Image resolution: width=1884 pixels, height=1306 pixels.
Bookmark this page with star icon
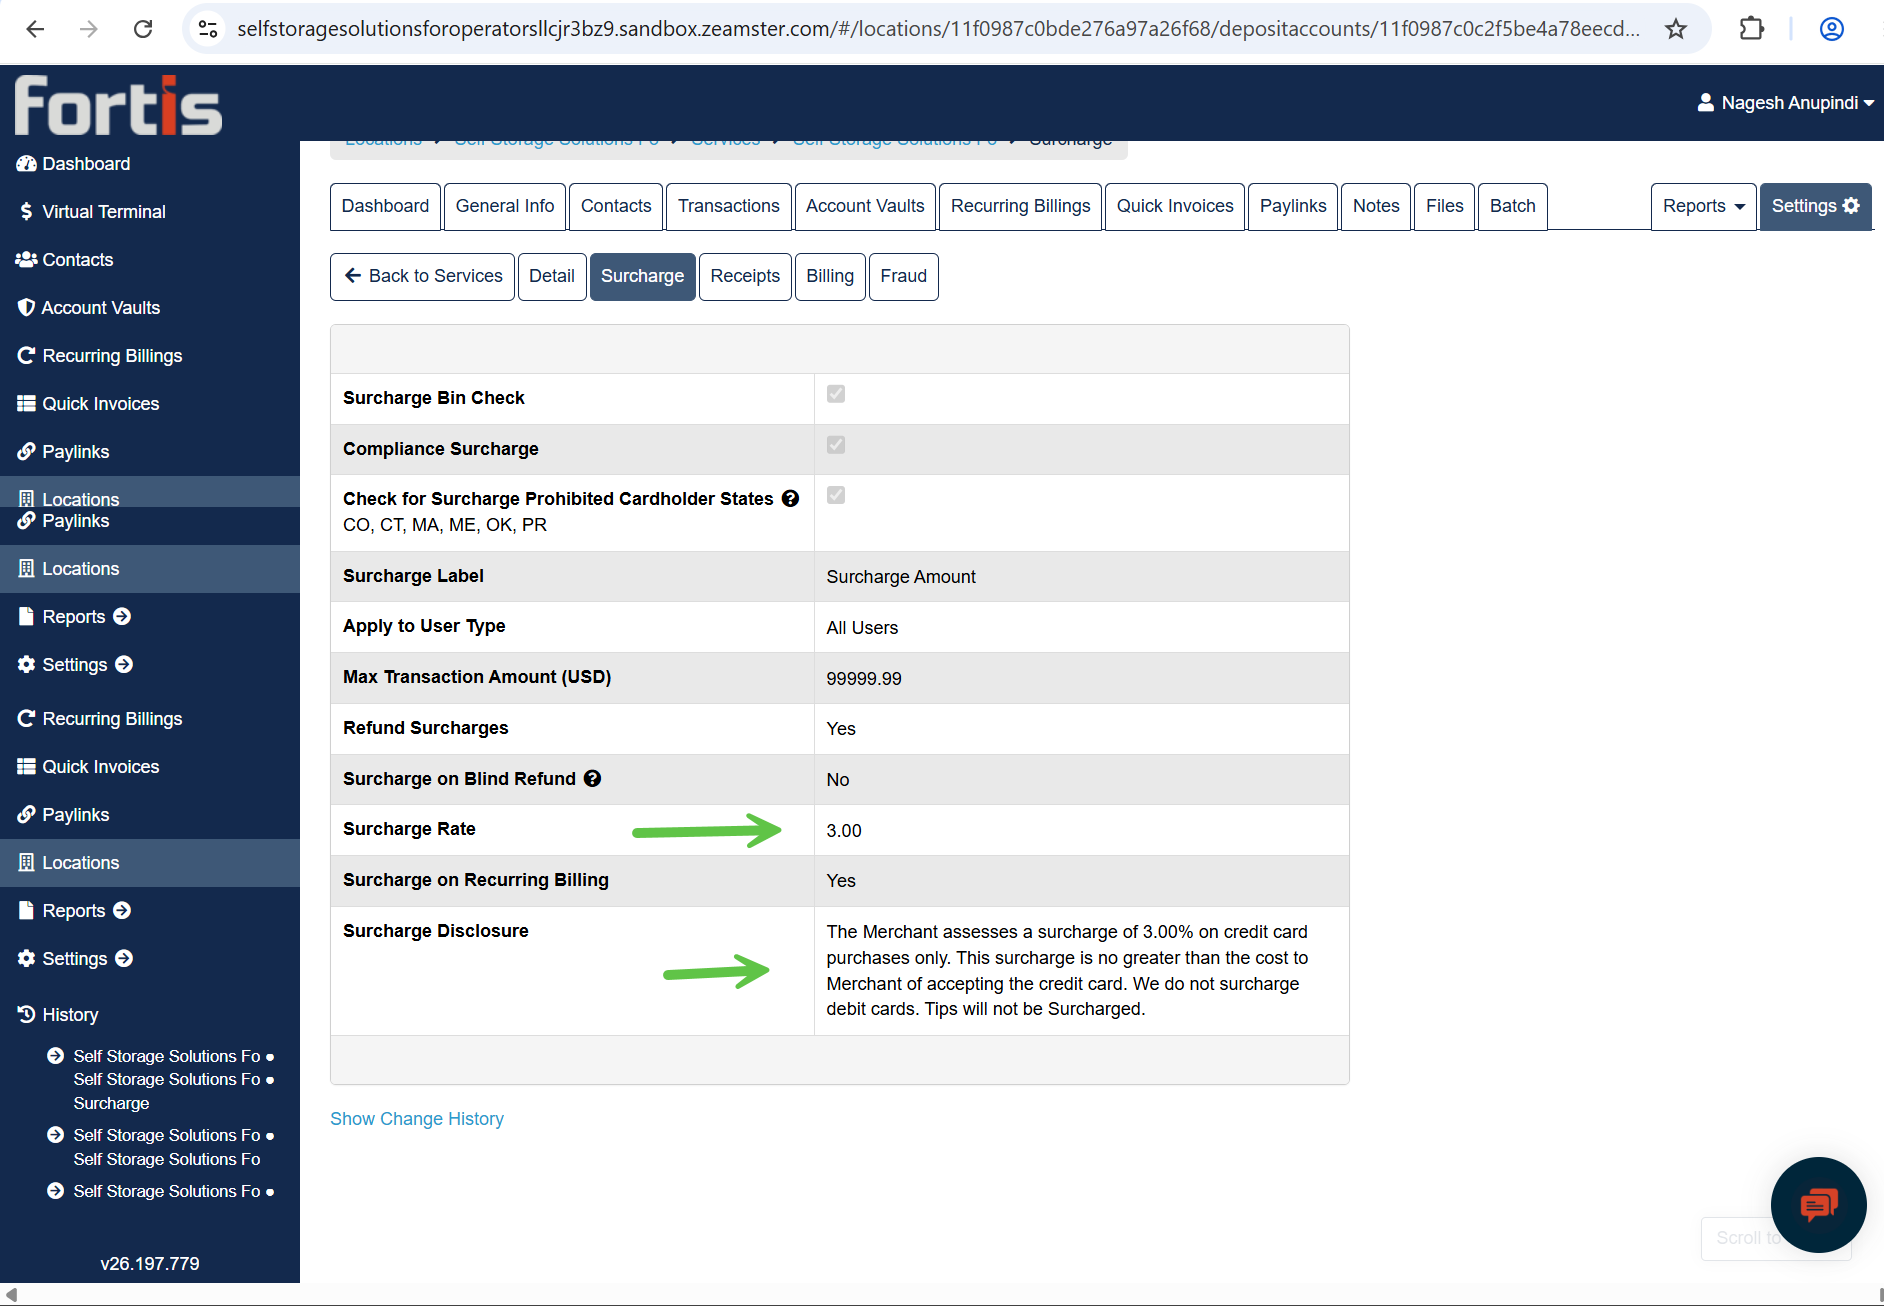click(x=1676, y=29)
